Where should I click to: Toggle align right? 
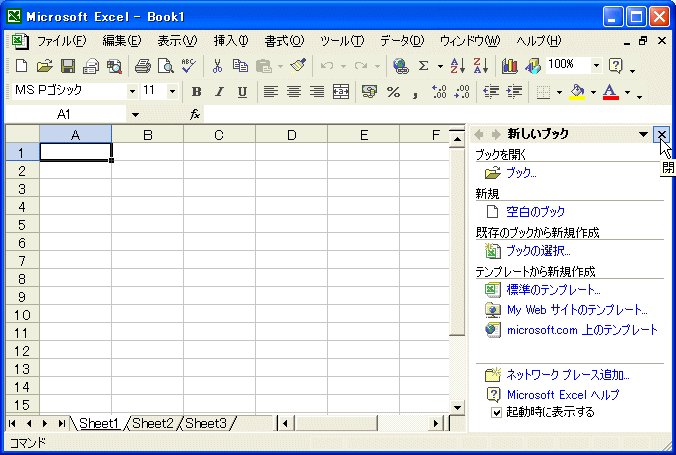coord(317,91)
